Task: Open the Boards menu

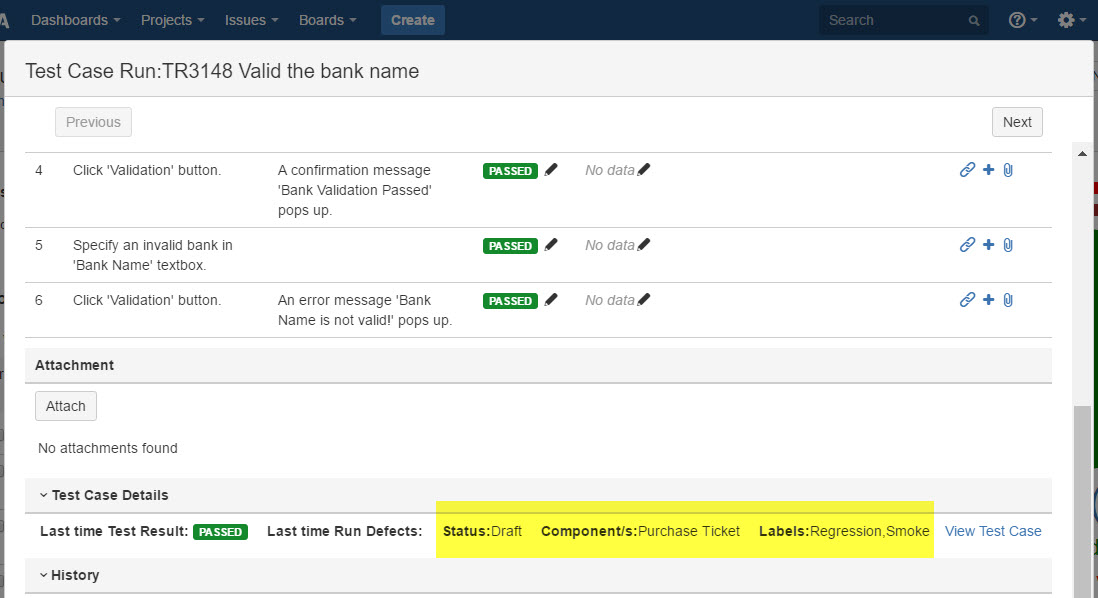Action: tap(328, 20)
